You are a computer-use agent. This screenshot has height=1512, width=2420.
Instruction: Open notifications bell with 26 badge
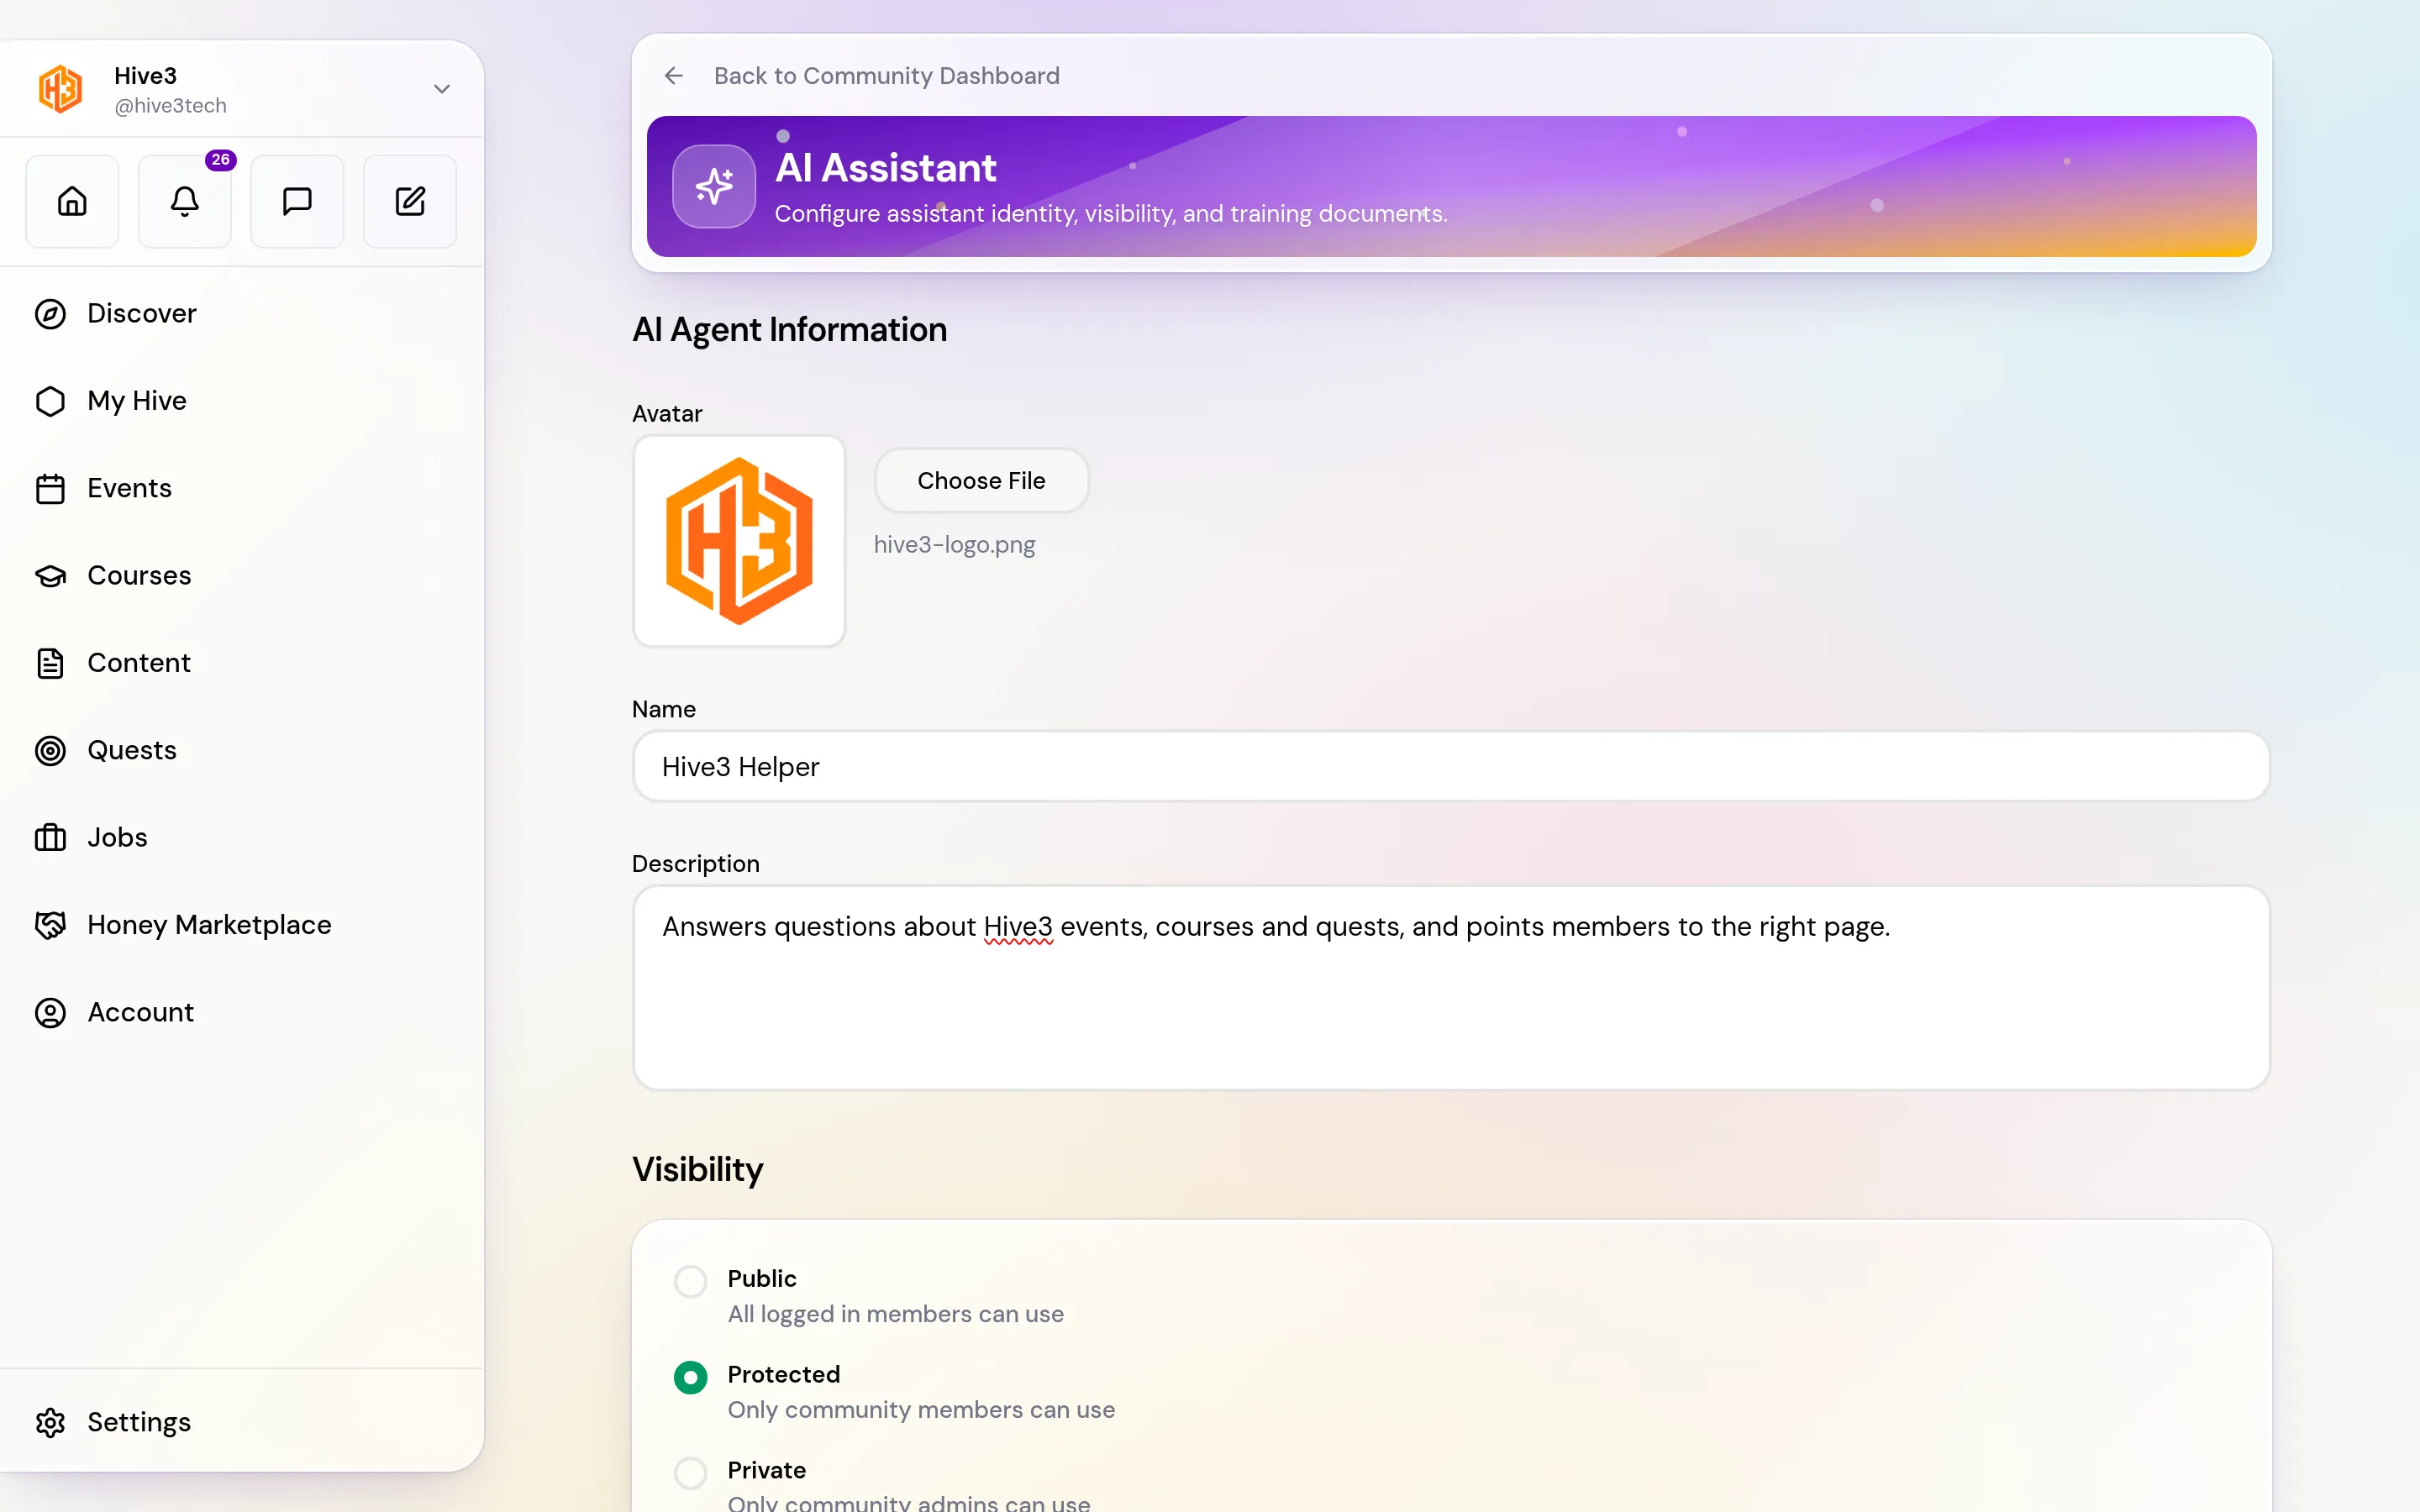185,201
